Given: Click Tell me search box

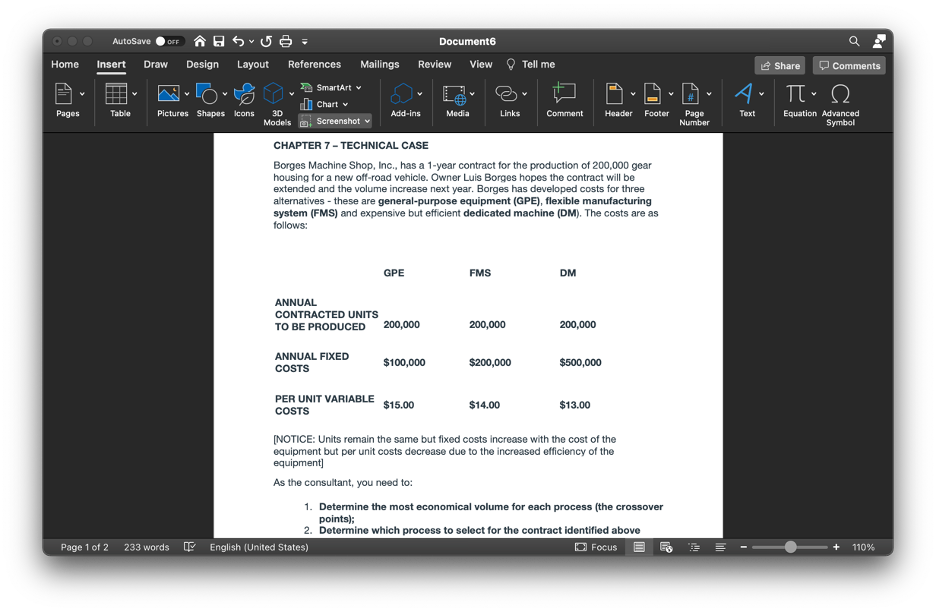Looking at the screenshot, I should (531, 64).
